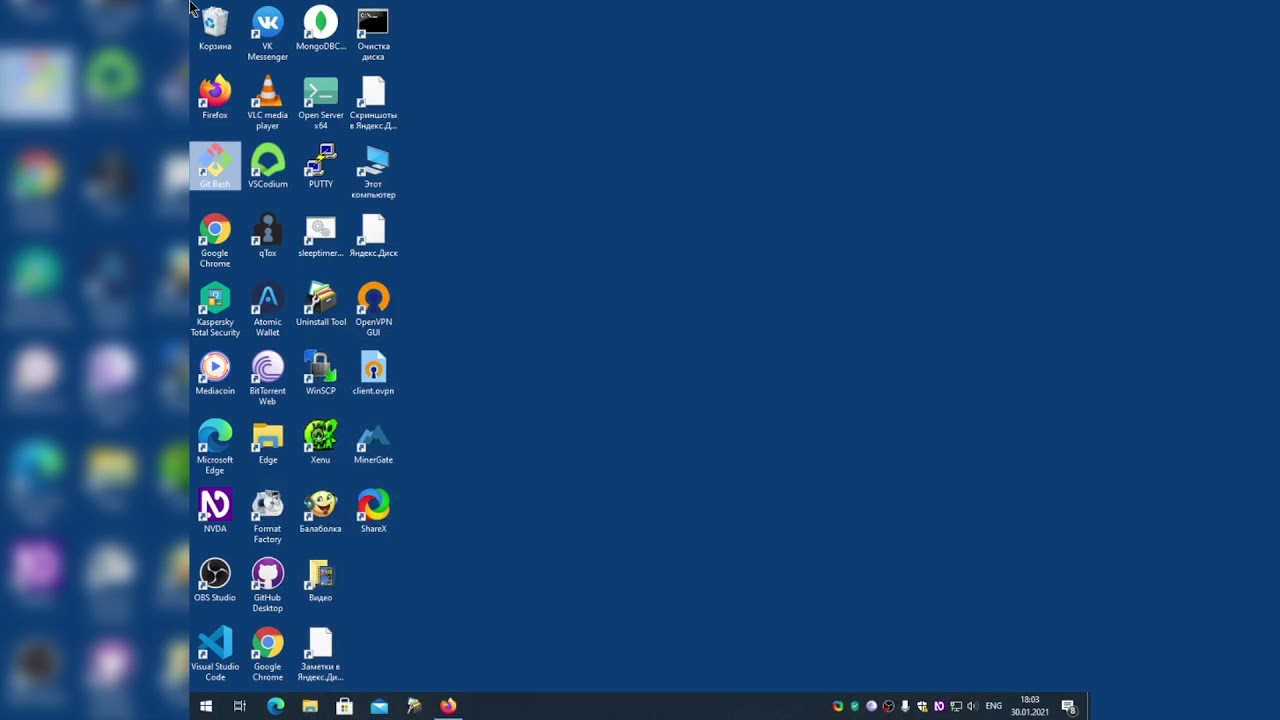Viewport: 1280px width, 720px height.
Task: Select the Uninstall Tool desktop shortcut
Action: pos(320,305)
